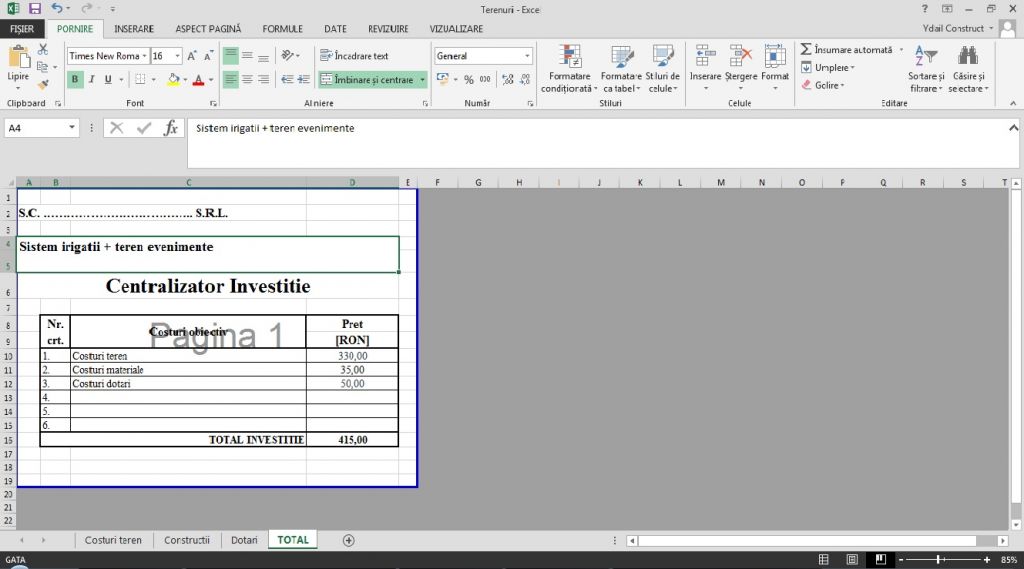1024x569 pixels.
Task: Click the Cut scissors icon
Action: 42,50
